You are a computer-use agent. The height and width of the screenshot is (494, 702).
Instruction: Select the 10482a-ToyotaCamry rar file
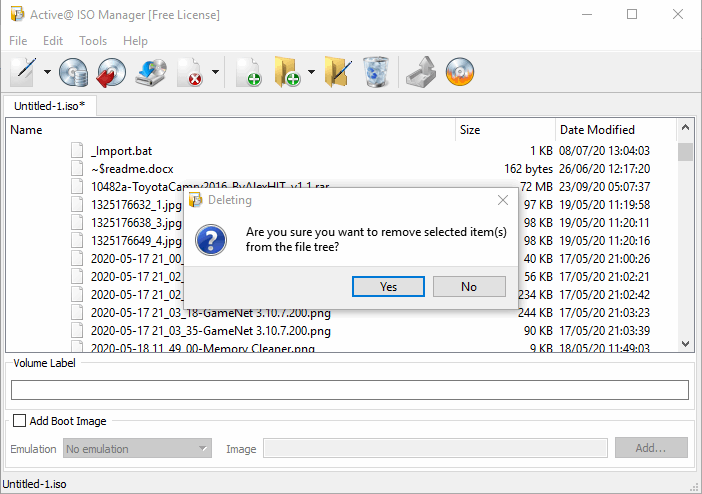[x=210, y=187]
